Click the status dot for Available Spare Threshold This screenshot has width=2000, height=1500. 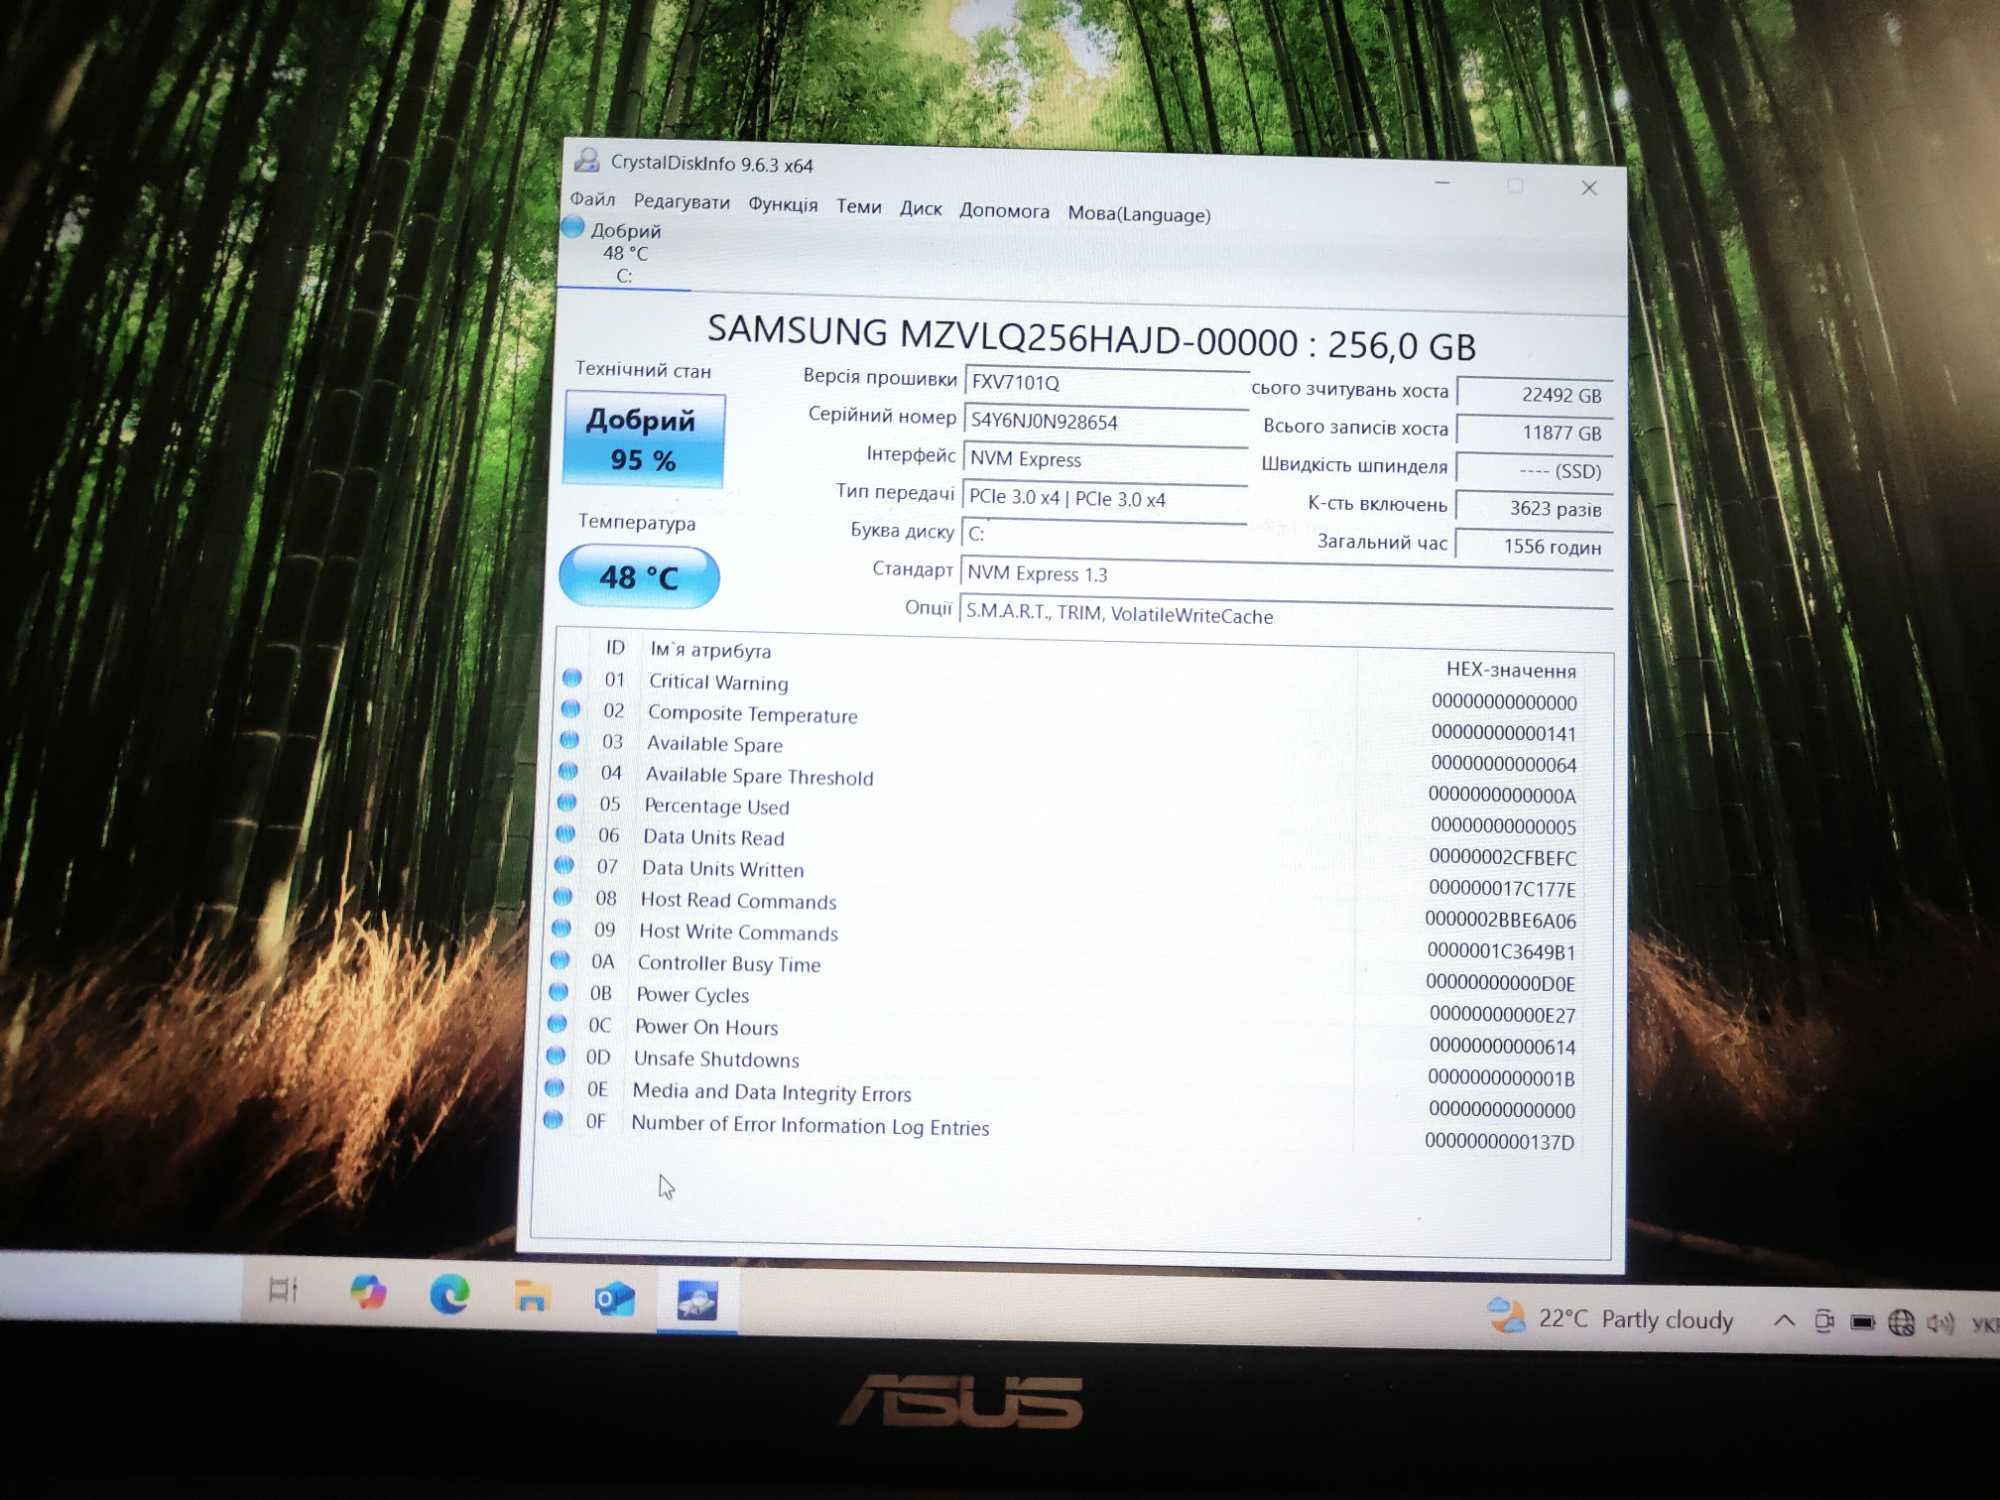tap(568, 771)
